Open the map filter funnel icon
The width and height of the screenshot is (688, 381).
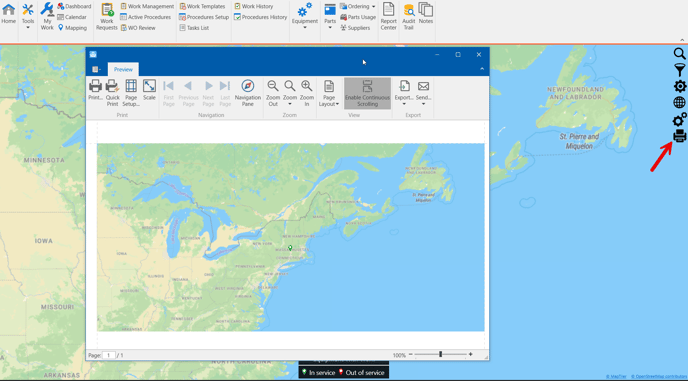680,70
